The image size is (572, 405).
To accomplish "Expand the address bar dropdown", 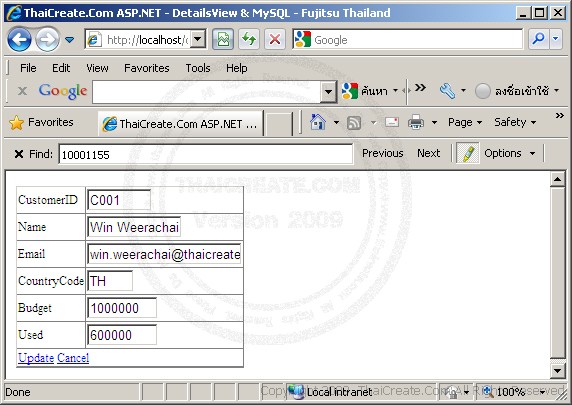I will click(198, 39).
